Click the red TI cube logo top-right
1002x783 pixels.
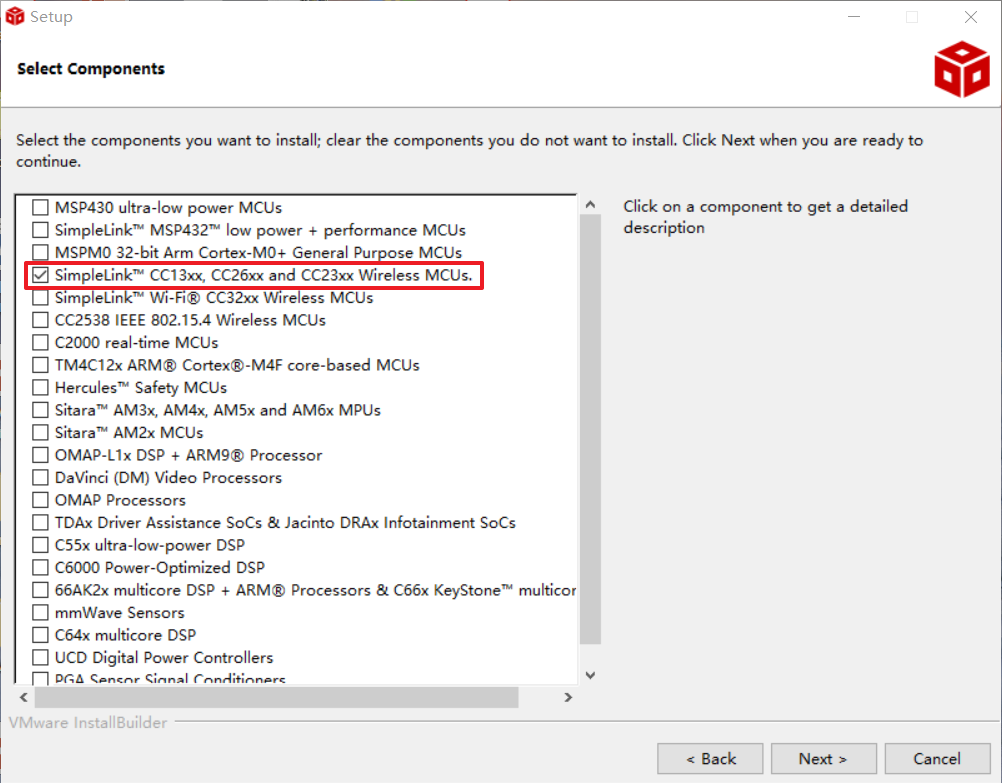pyautogui.click(x=960, y=68)
